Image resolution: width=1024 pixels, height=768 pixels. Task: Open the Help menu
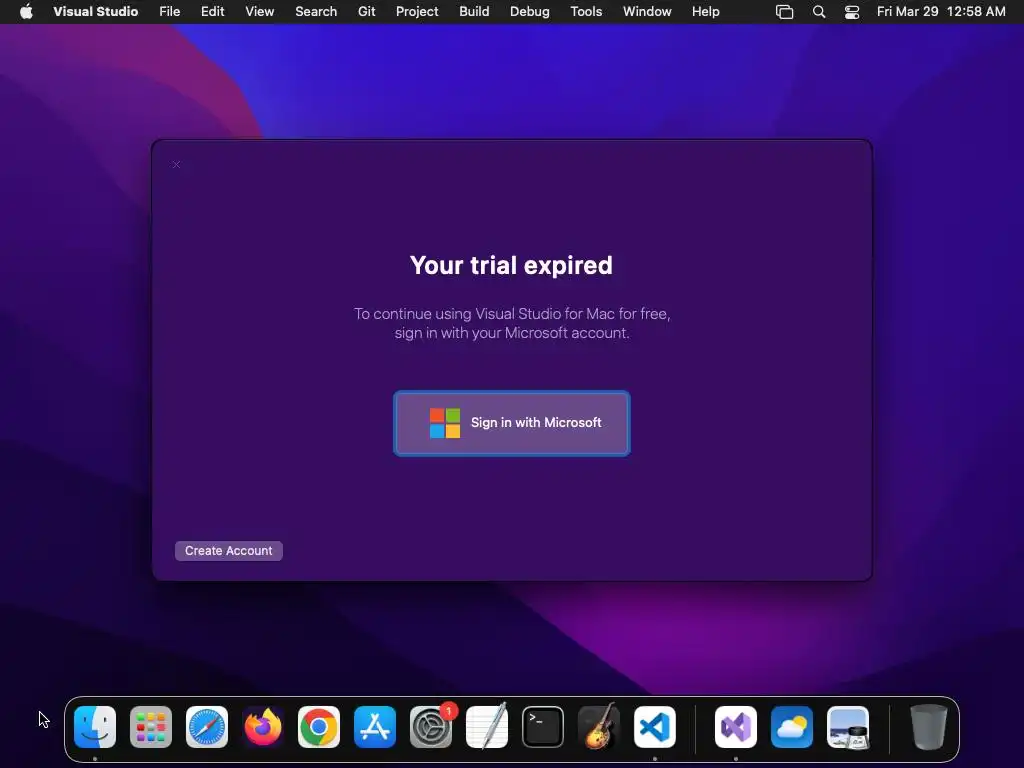point(705,12)
